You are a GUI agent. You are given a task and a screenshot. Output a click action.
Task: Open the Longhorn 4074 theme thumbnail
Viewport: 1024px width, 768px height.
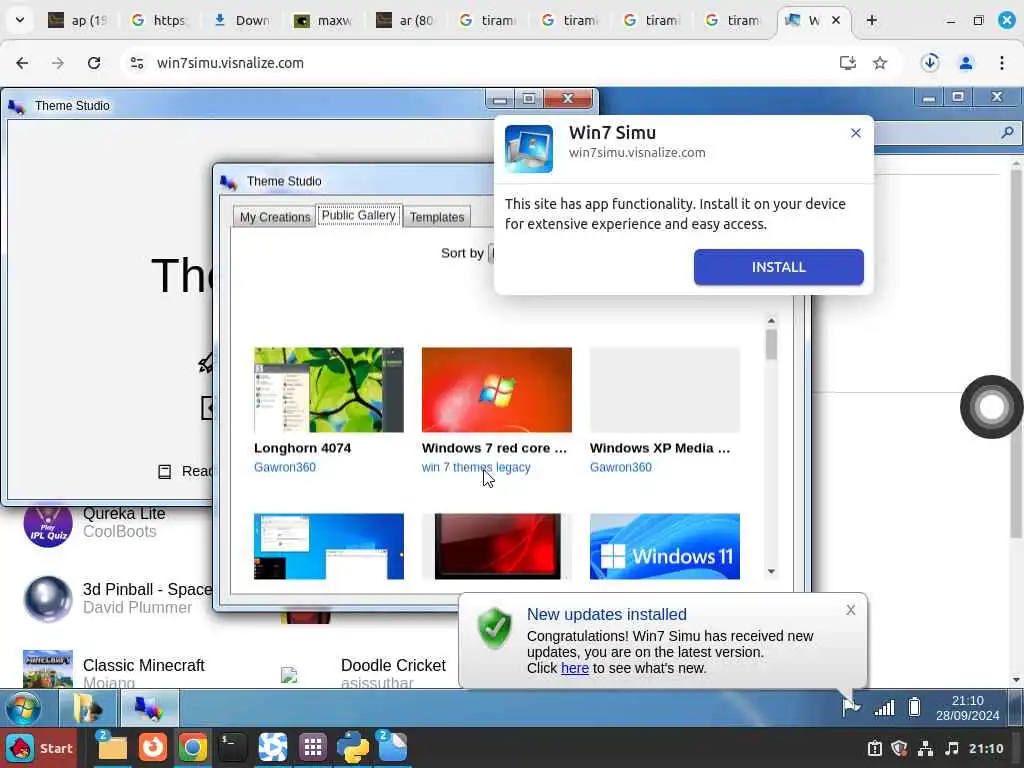[x=328, y=390]
